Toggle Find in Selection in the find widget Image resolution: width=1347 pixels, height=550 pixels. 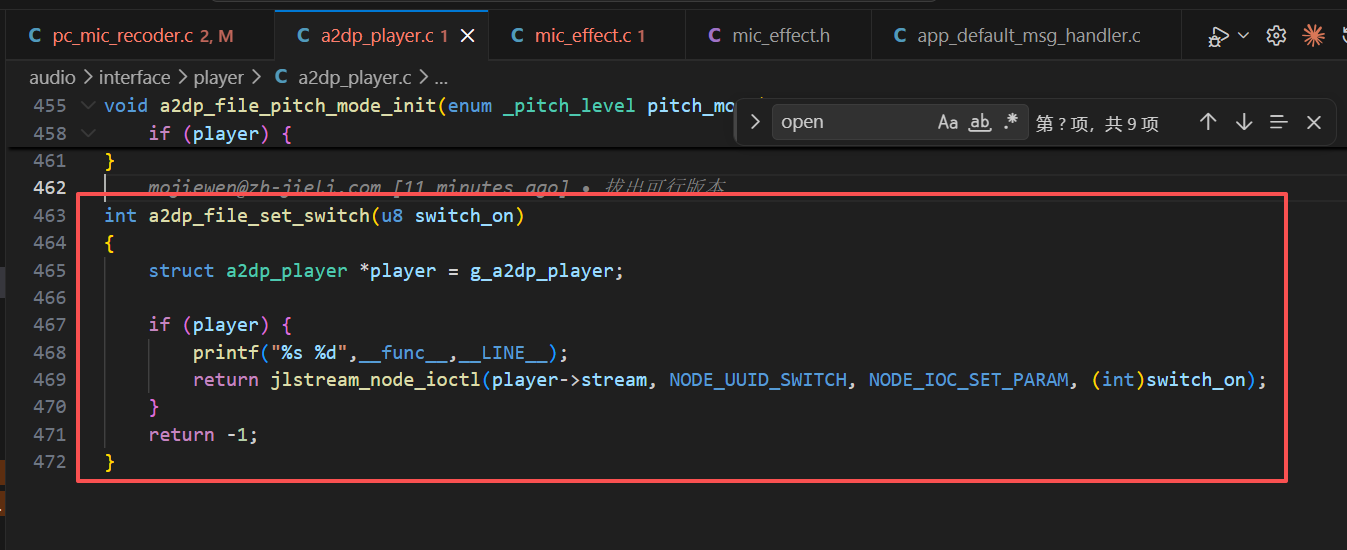pyautogui.click(x=1278, y=122)
